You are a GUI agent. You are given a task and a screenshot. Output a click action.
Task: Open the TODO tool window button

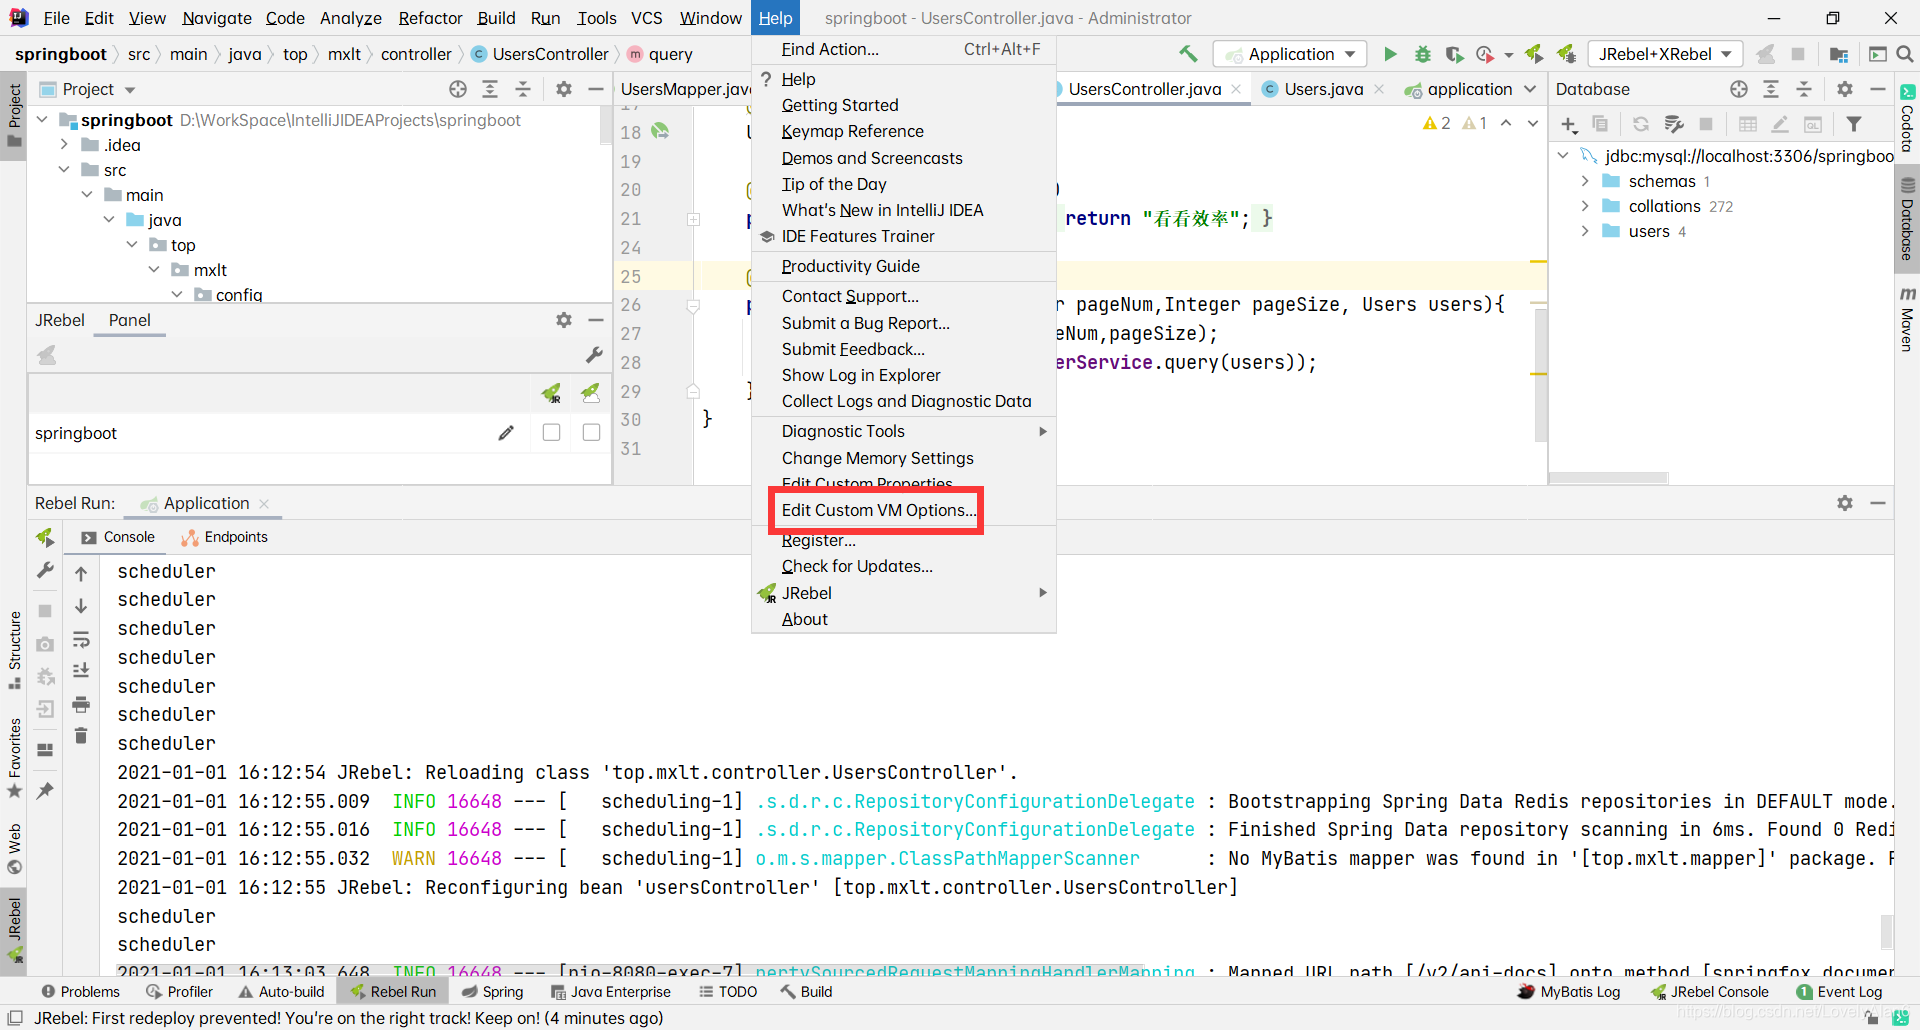point(727,992)
